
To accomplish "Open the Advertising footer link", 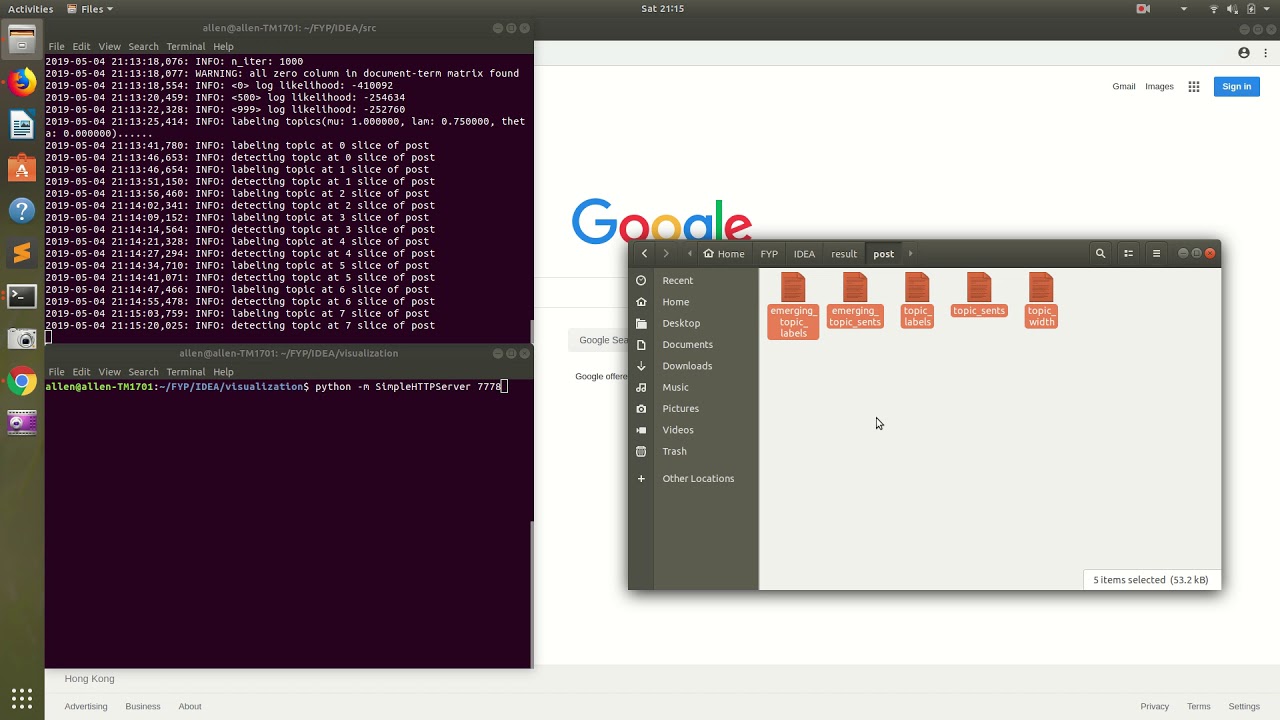I will 86,707.
